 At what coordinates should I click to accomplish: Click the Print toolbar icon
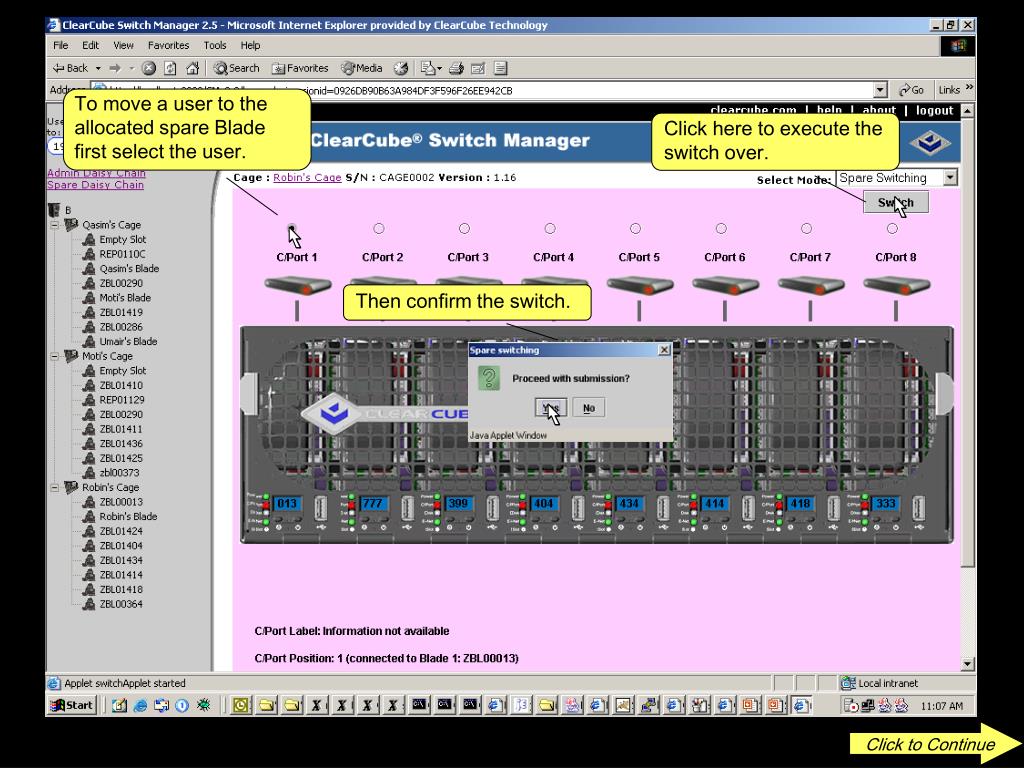click(x=456, y=68)
